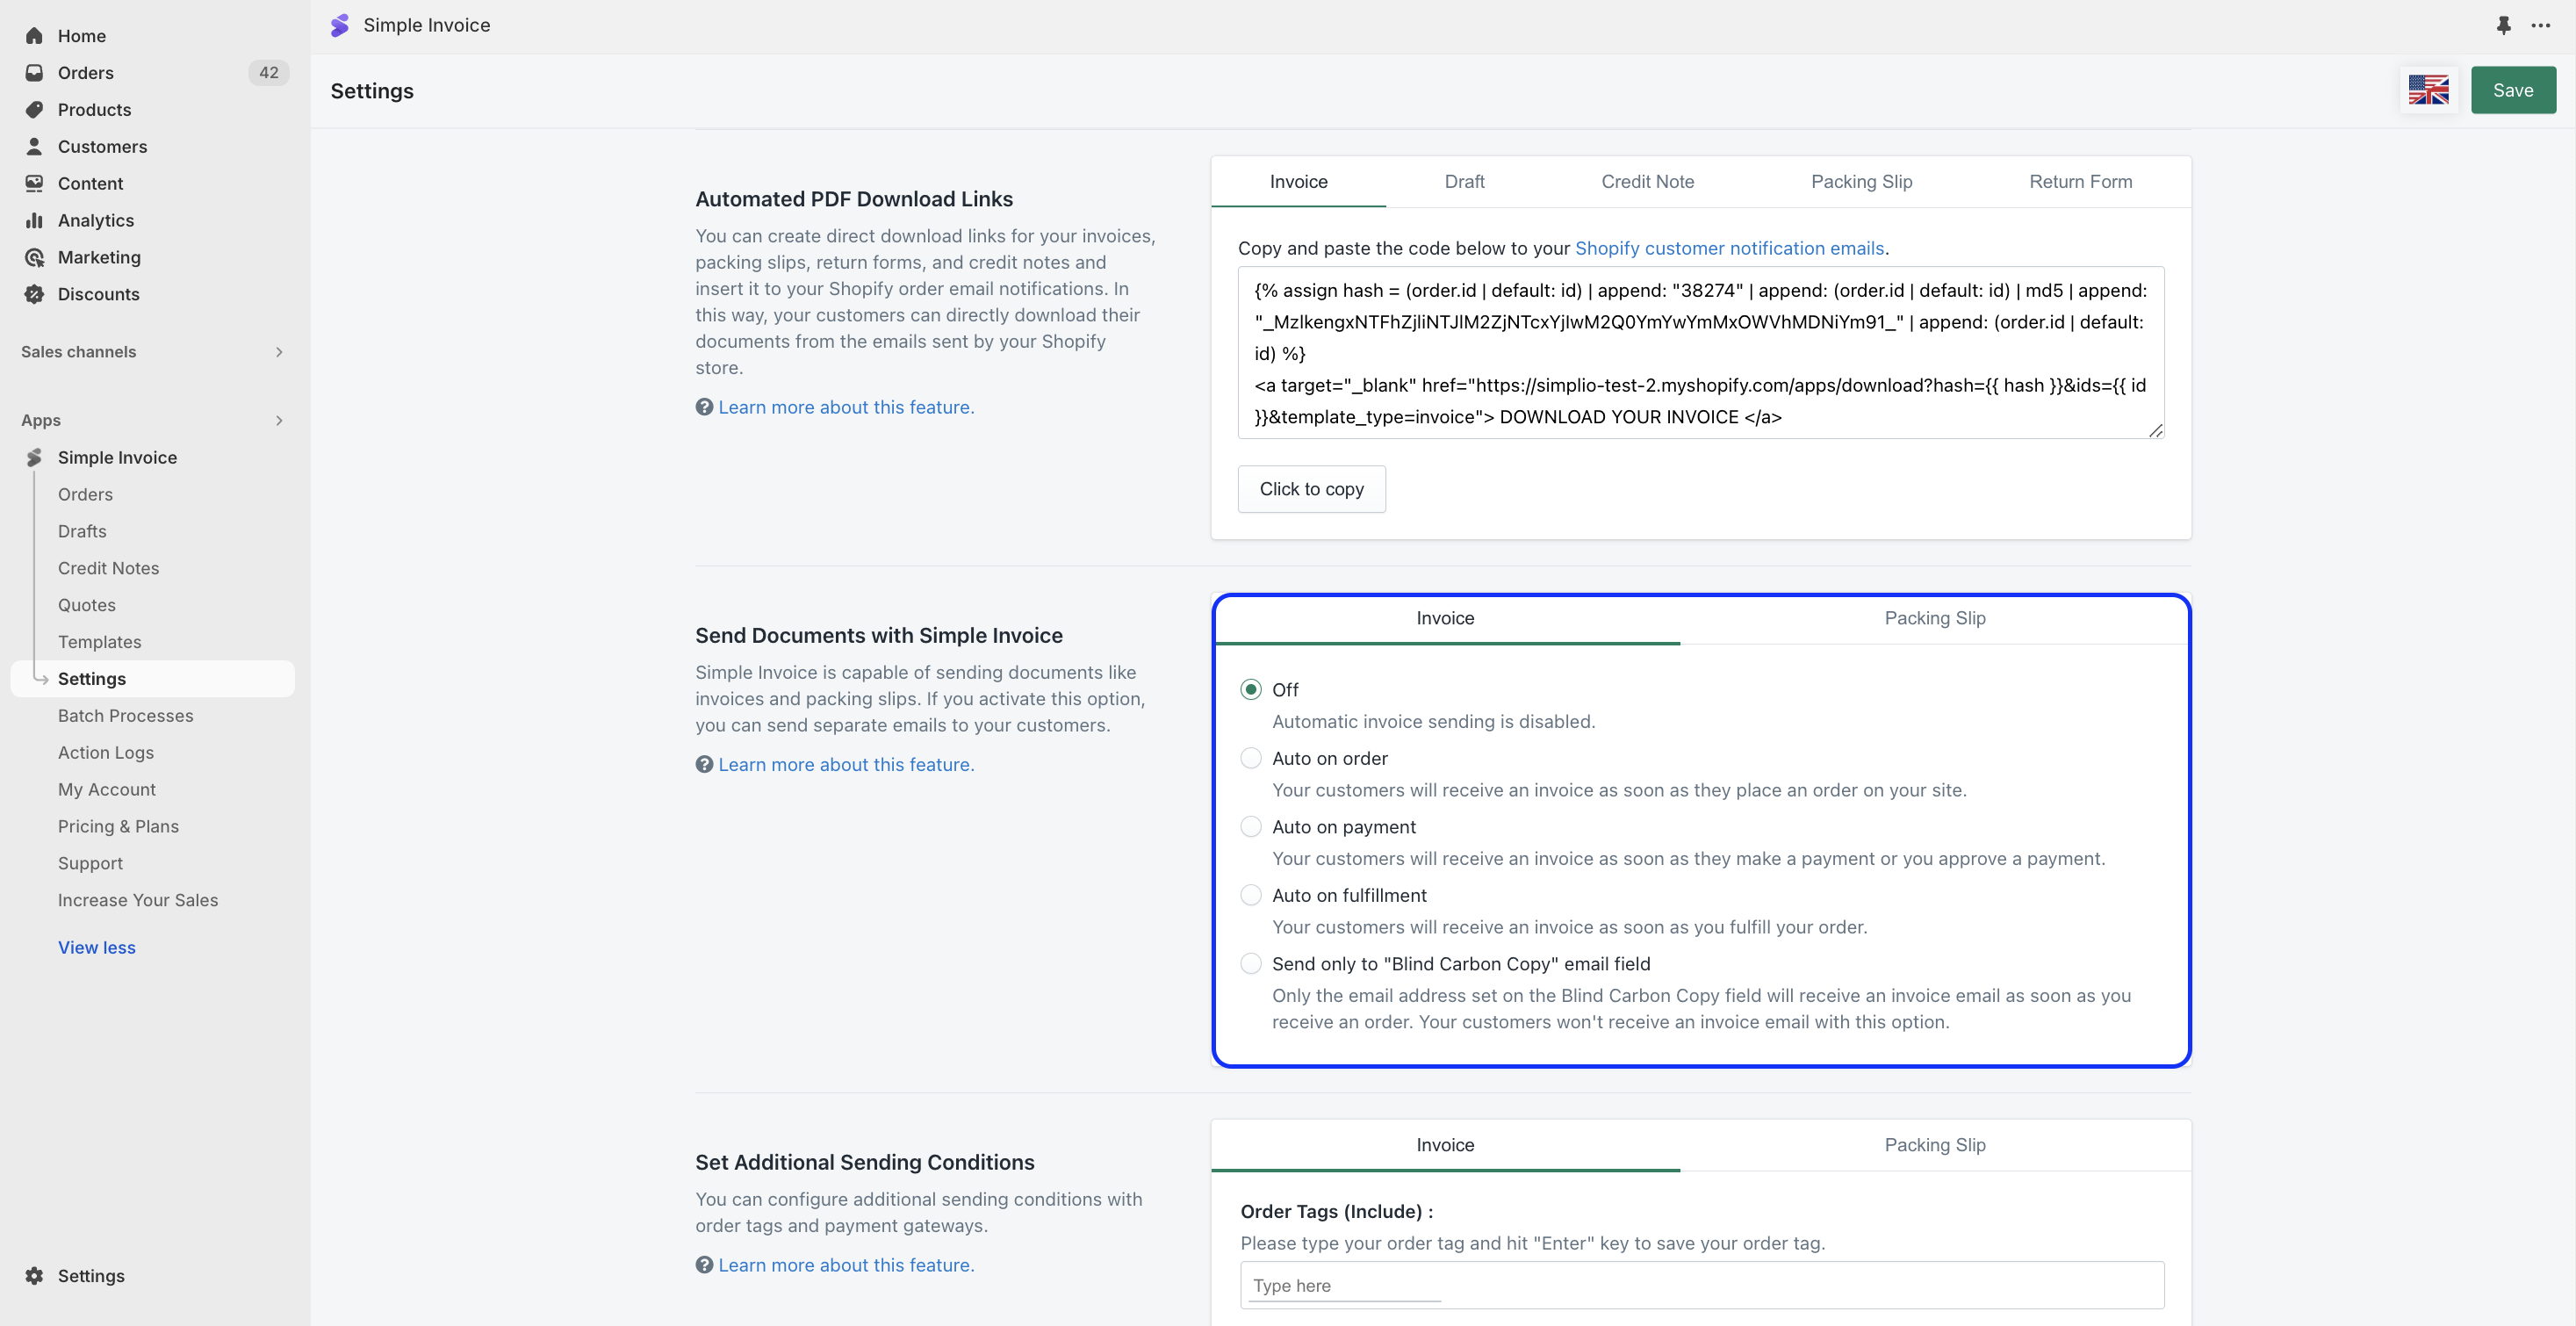The image size is (2576, 1326).
Task: Click the Home icon in sidebar
Action: tap(34, 36)
